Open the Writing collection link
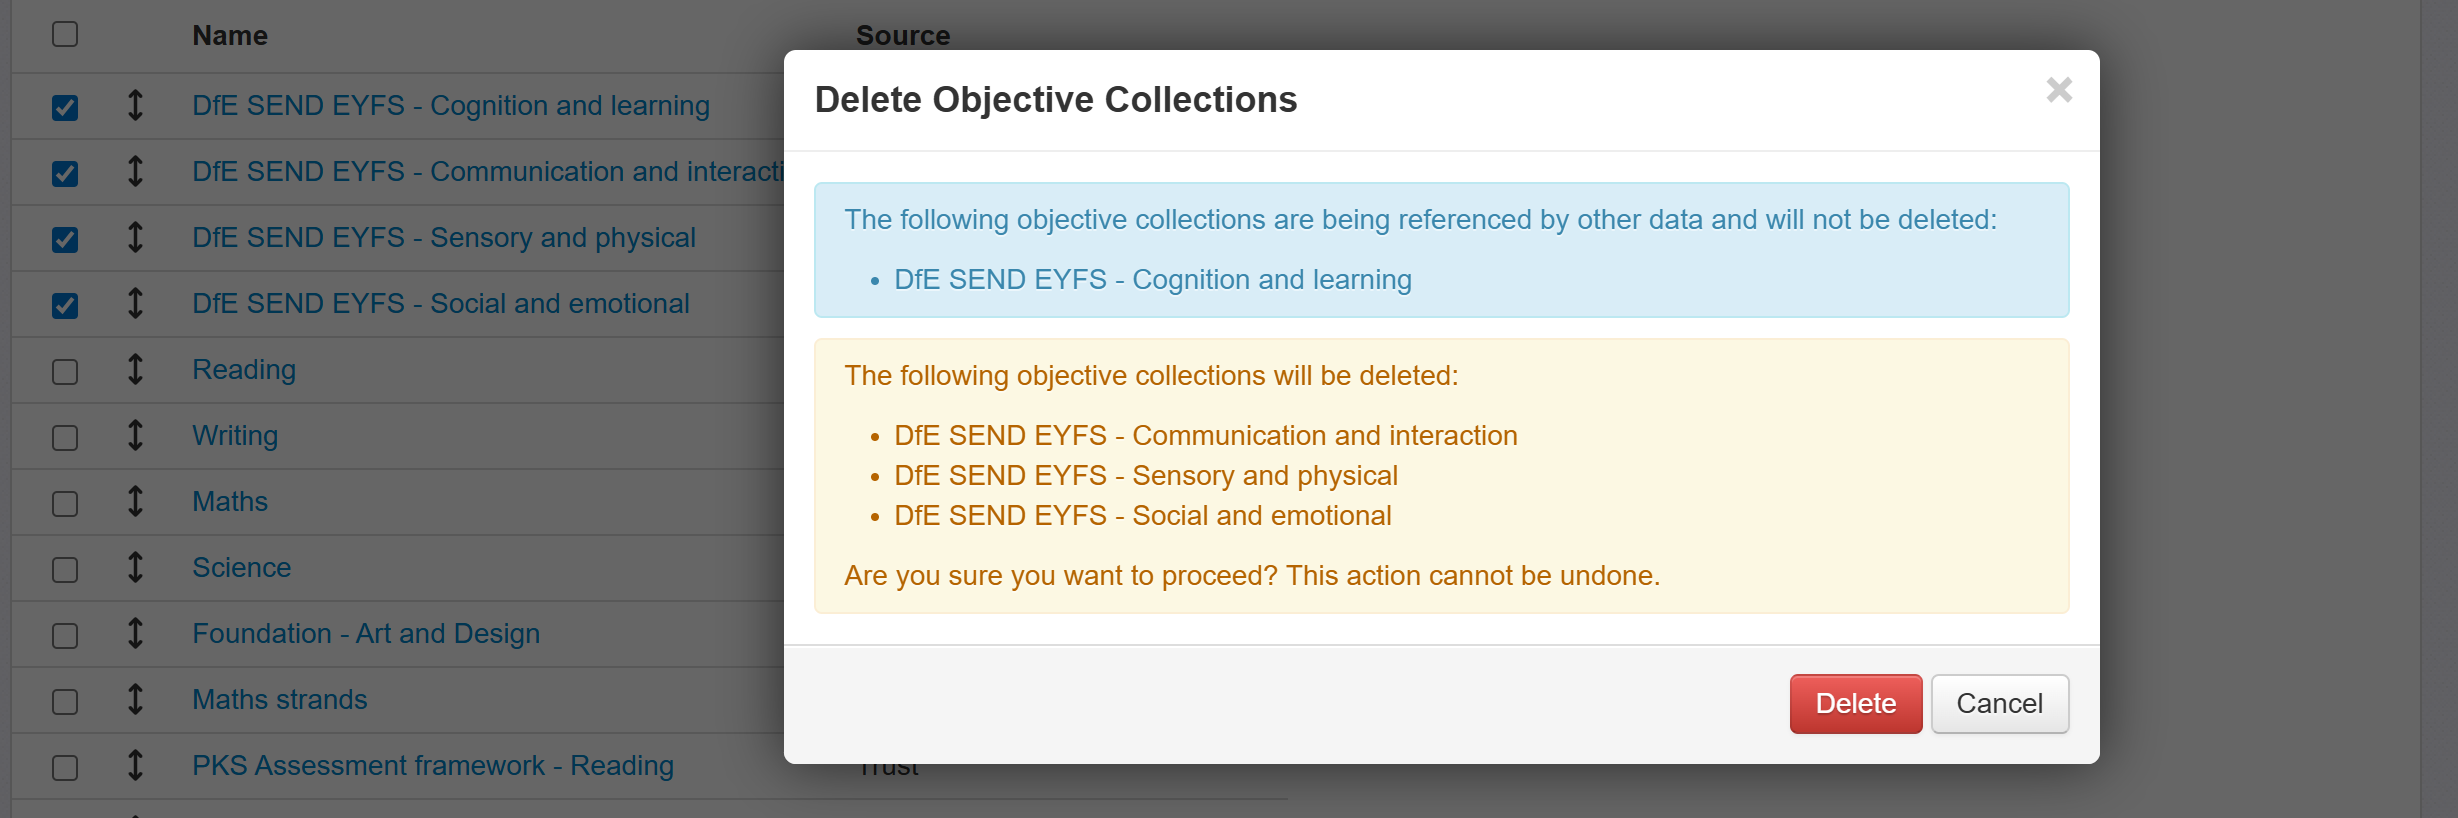 (x=235, y=436)
